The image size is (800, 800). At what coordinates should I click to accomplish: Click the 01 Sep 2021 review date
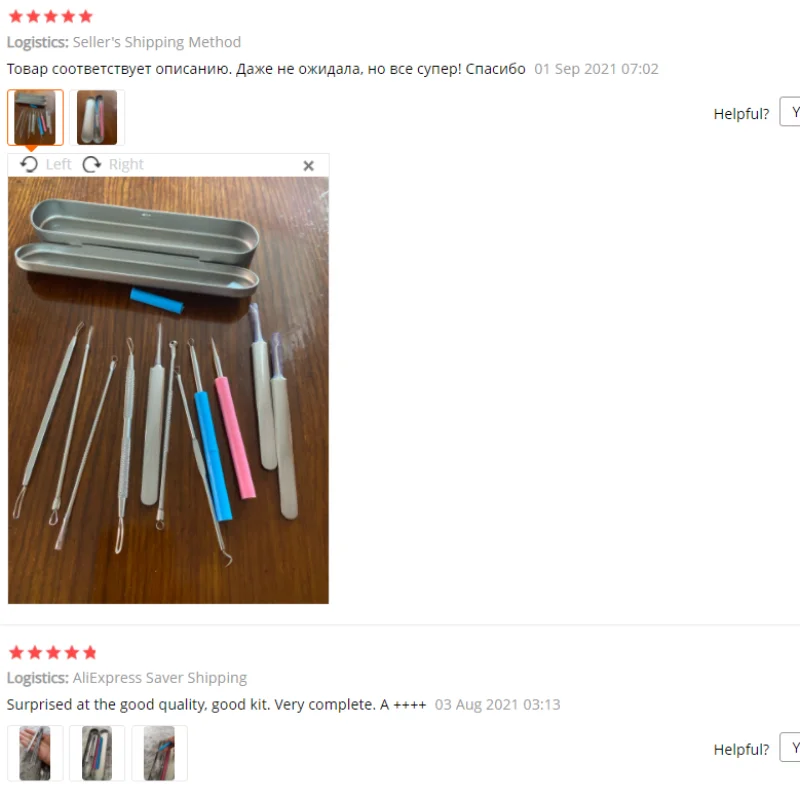pyautogui.click(x=596, y=69)
